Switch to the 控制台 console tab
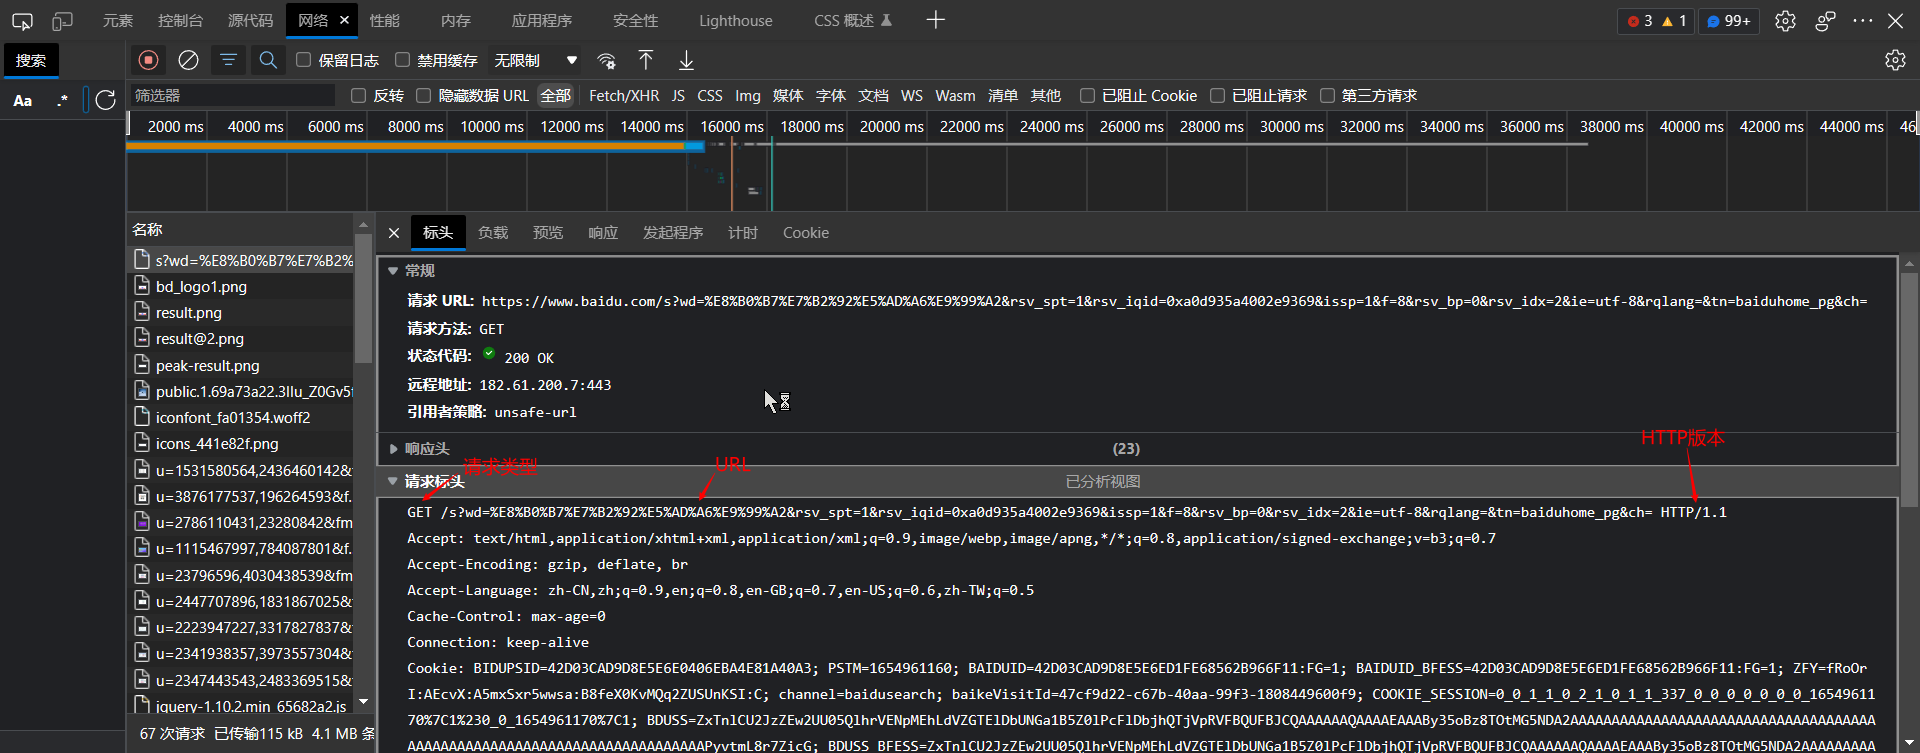1920x753 pixels. point(180,21)
